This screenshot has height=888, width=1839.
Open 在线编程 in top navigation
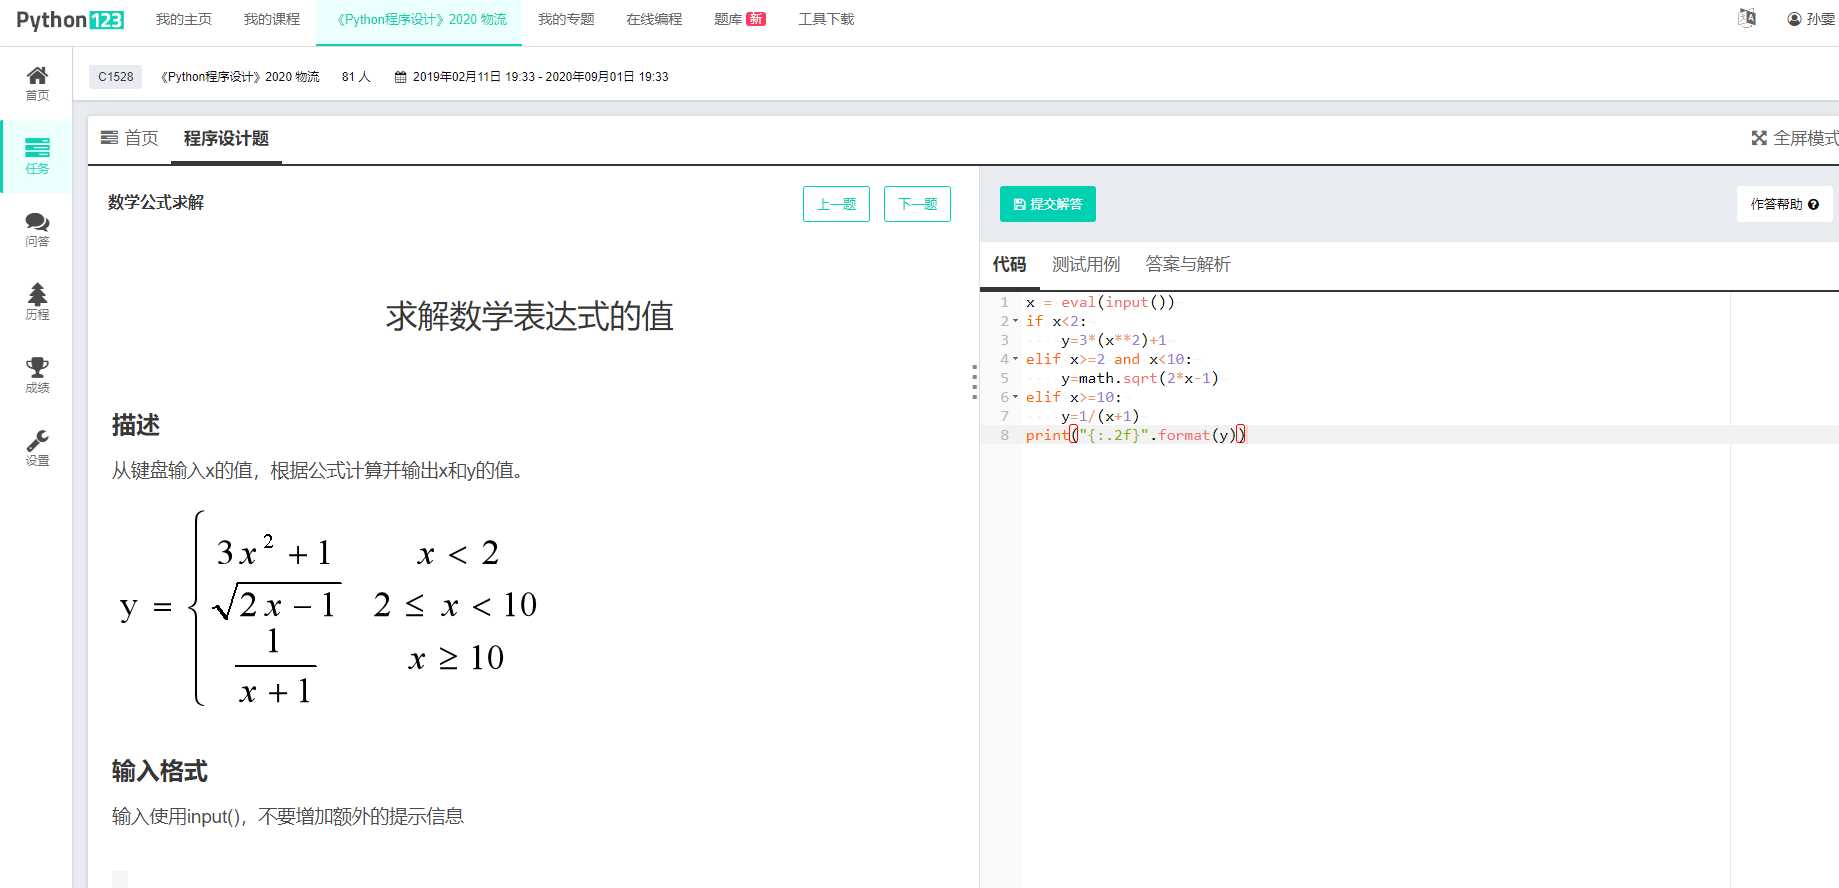[x=654, y=19]
